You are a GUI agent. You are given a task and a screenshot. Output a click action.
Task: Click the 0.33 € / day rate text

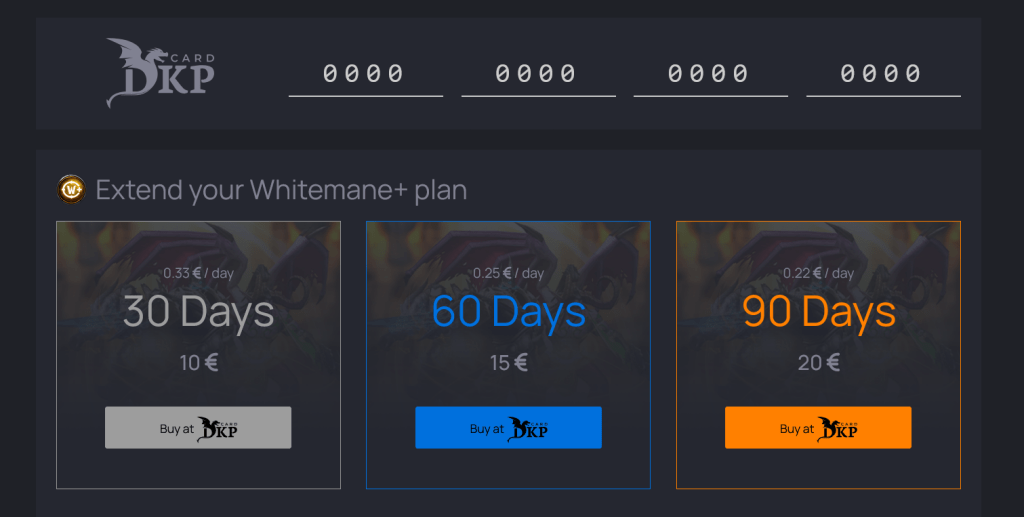pyautogui.click(x=198, y=273)
